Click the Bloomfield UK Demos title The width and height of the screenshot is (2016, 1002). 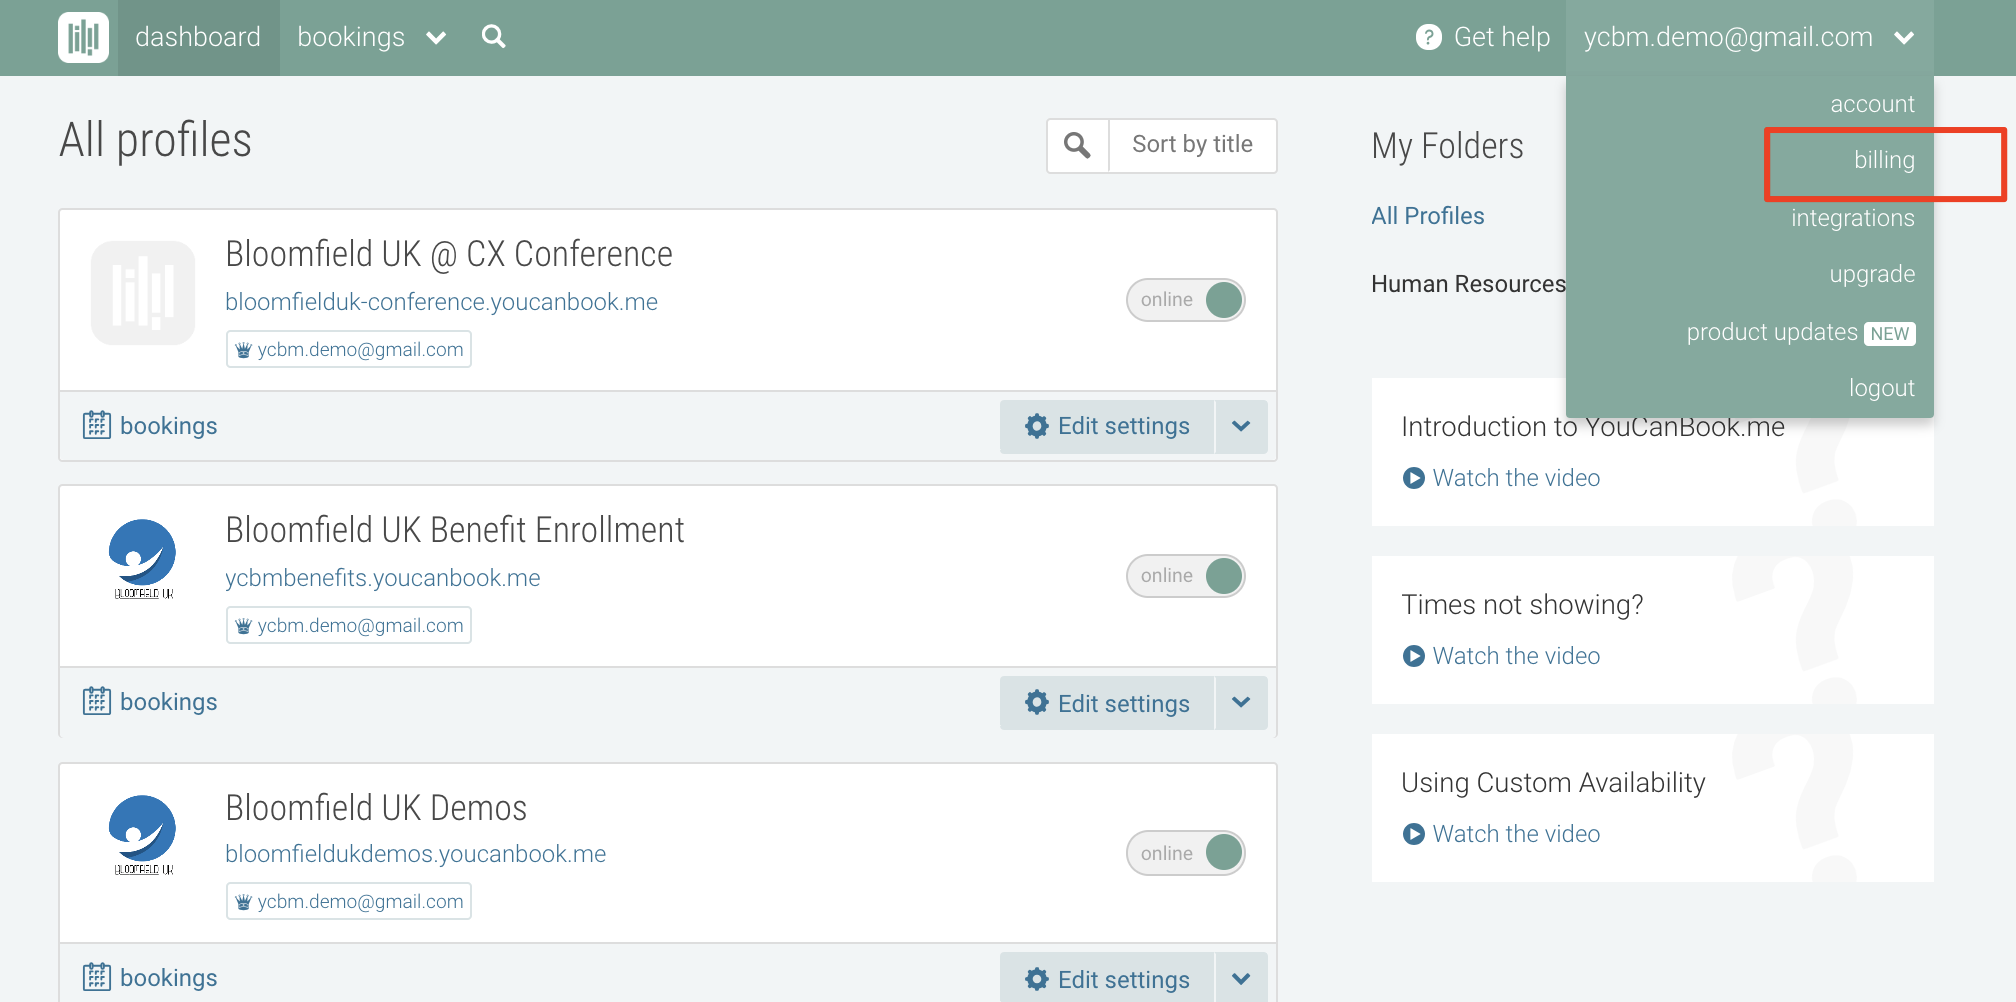tap(376, 808)
